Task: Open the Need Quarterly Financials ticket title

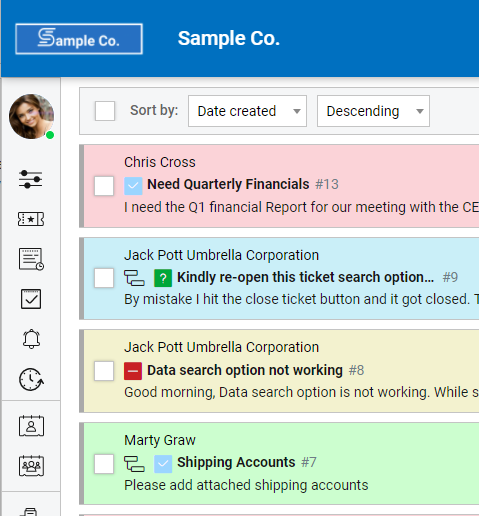Action: (x=228, y=184)
